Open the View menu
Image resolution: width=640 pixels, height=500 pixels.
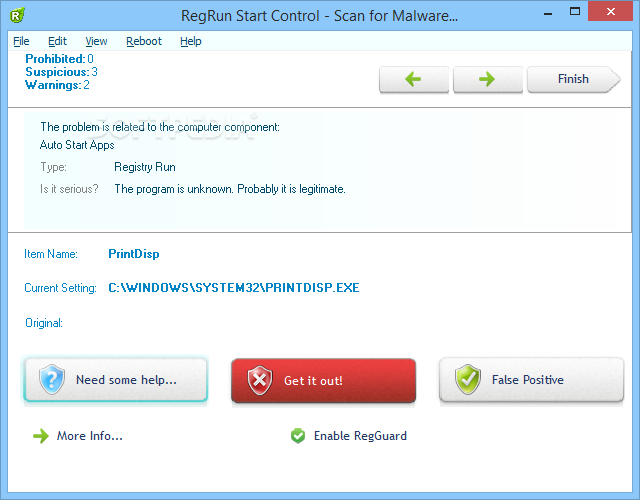(x=96, y=41)
